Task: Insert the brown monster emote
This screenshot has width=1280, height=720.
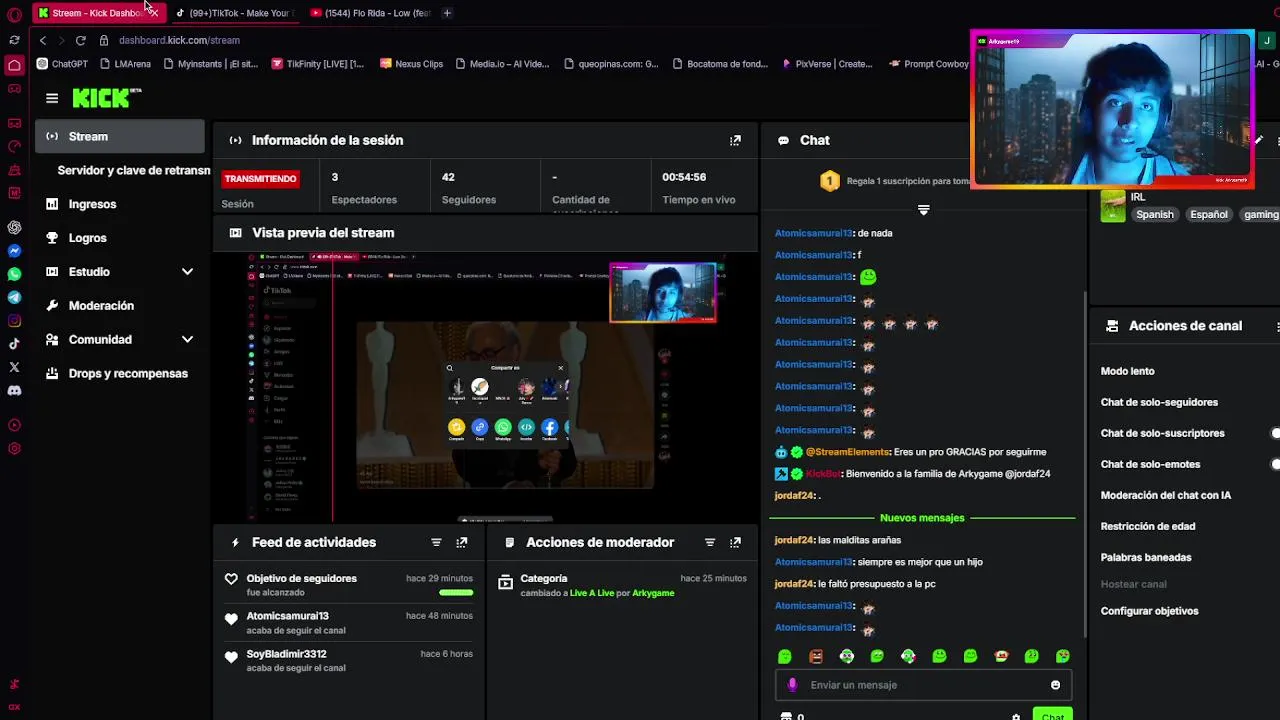Action: tap(816, 657)
